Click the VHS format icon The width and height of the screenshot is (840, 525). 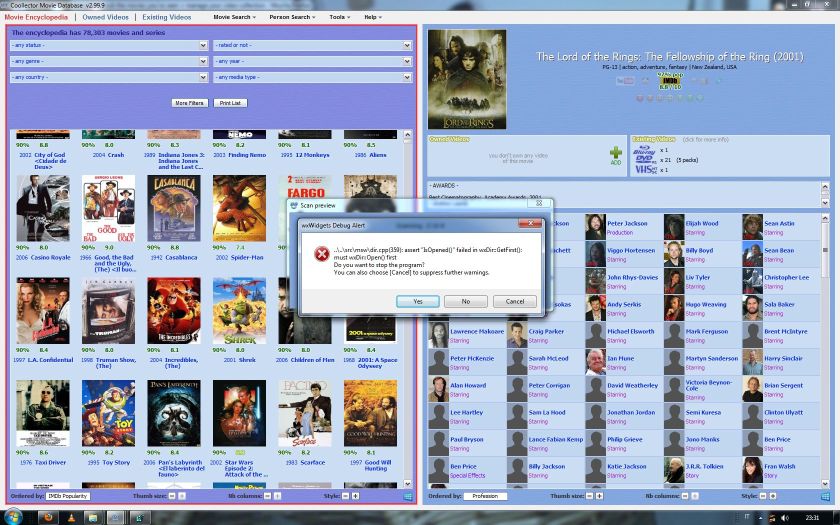pyautogui.click(x=646, y=169)
